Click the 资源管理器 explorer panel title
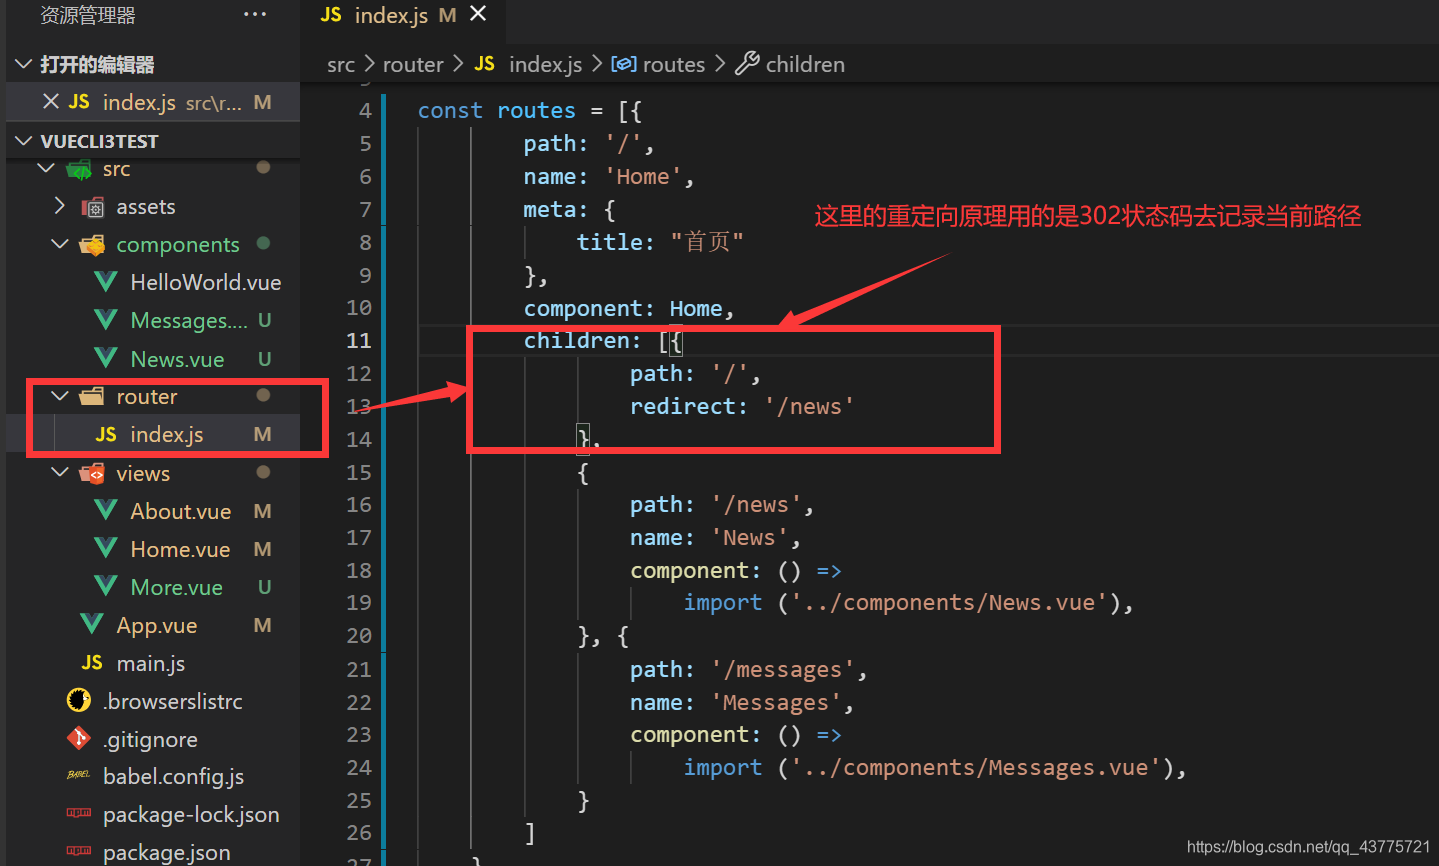 [x=88, y=15]
